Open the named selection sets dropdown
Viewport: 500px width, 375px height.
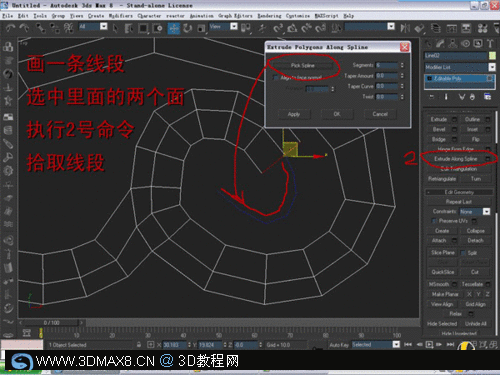(391, 26)
